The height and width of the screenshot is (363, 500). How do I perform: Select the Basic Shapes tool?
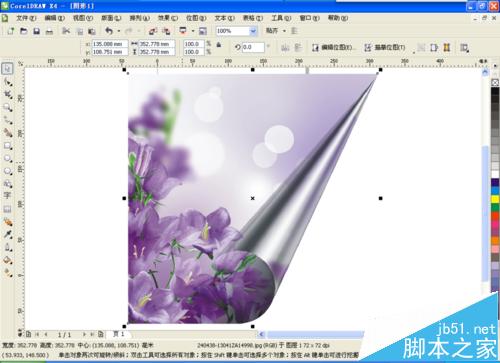coord(8,184)
